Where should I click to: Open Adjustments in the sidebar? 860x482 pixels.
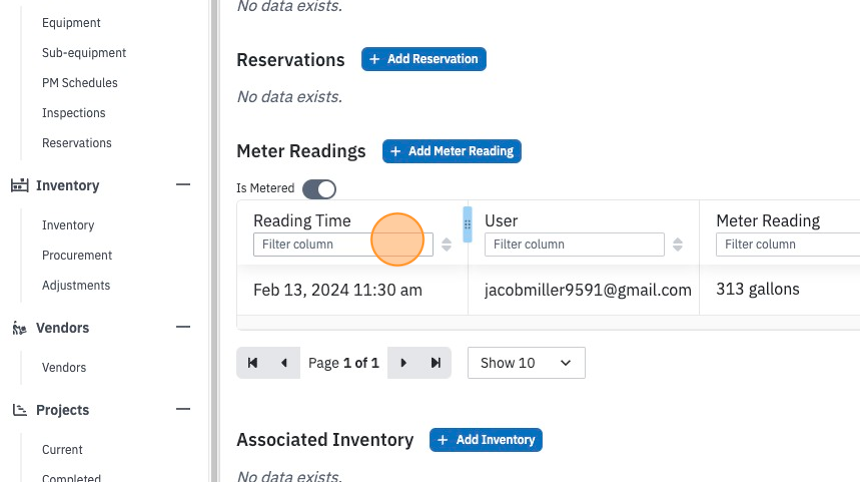(76, 286)
